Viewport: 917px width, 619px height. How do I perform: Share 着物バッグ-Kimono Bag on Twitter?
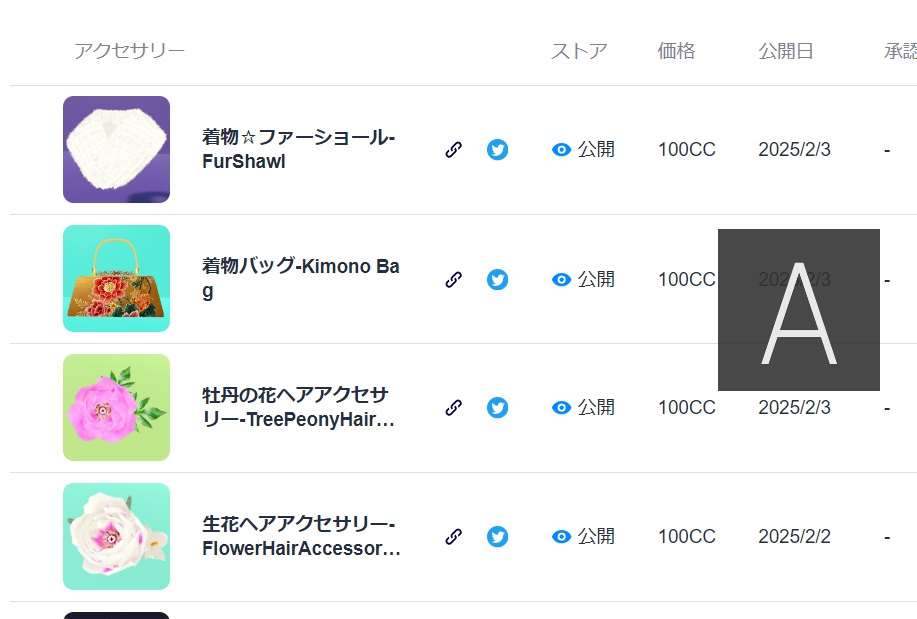497,280
